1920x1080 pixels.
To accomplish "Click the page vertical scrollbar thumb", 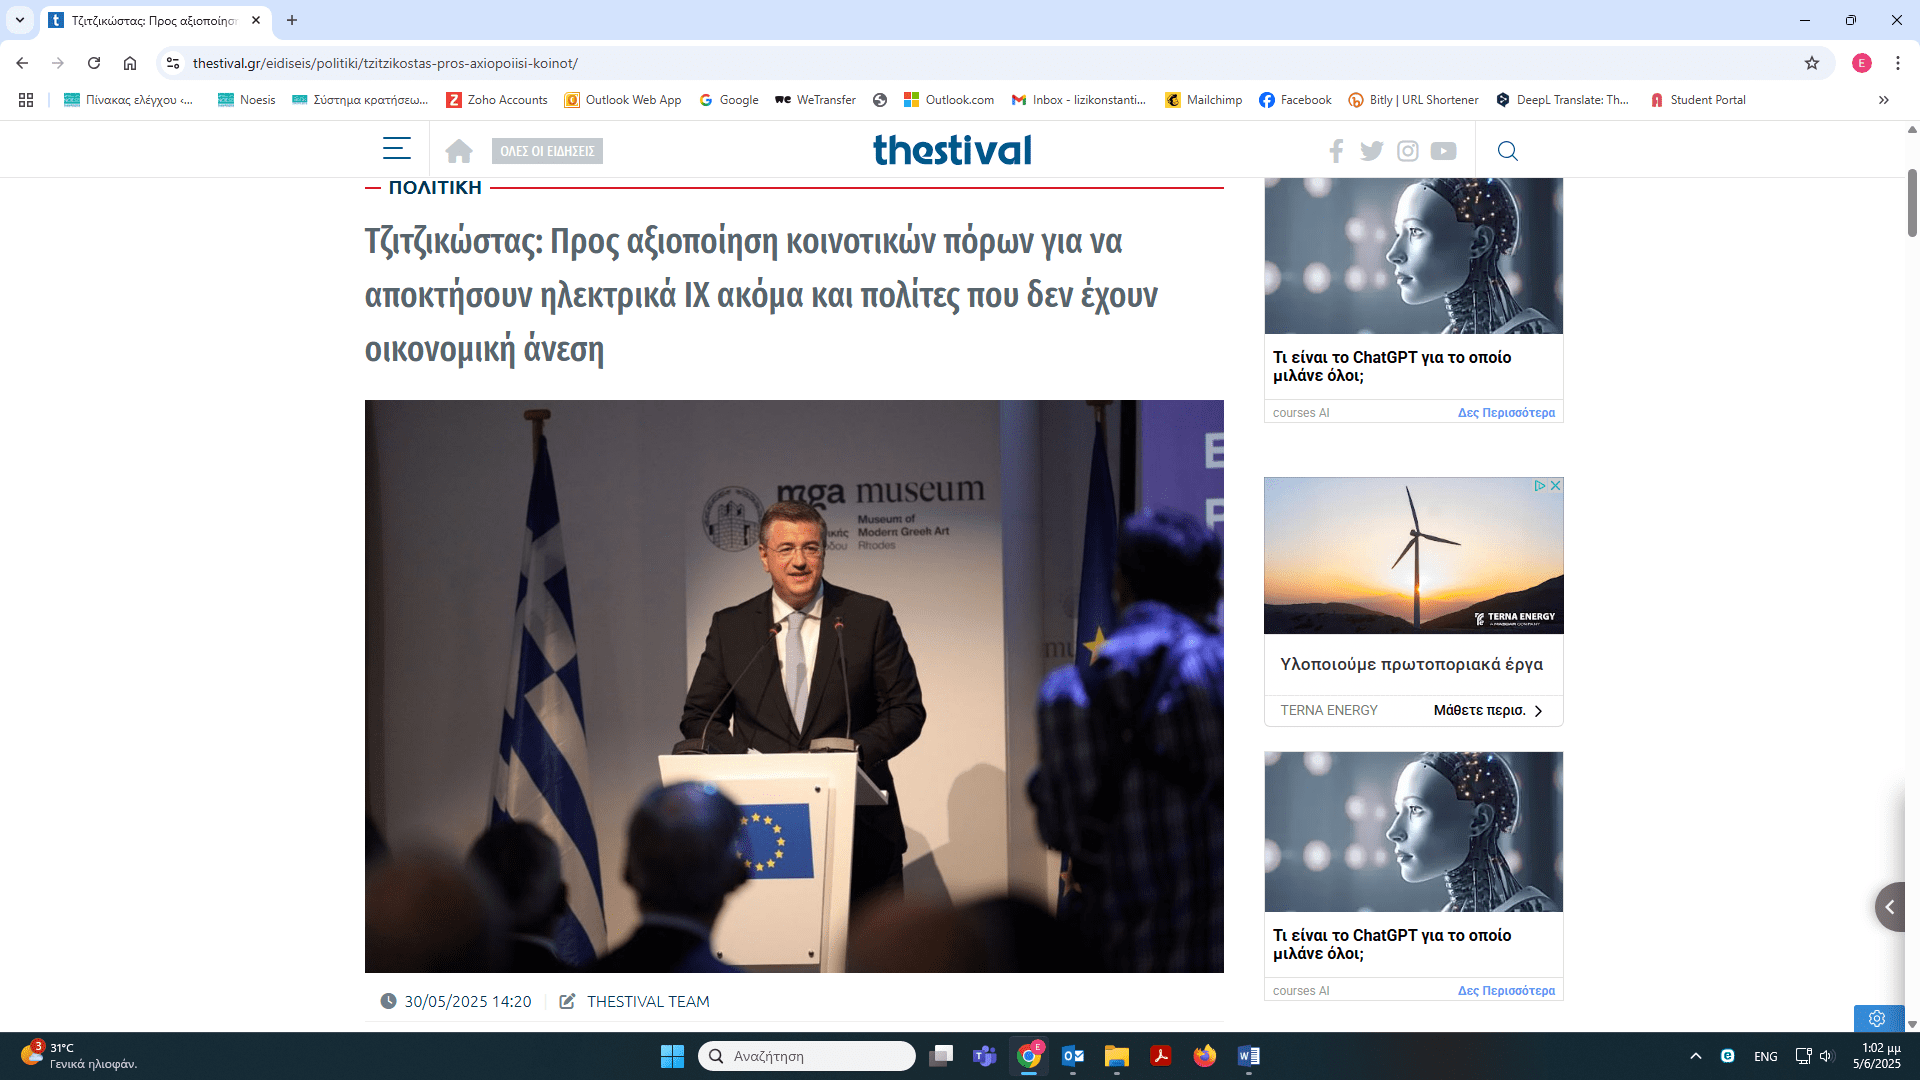I will (x=1911, y=203).
